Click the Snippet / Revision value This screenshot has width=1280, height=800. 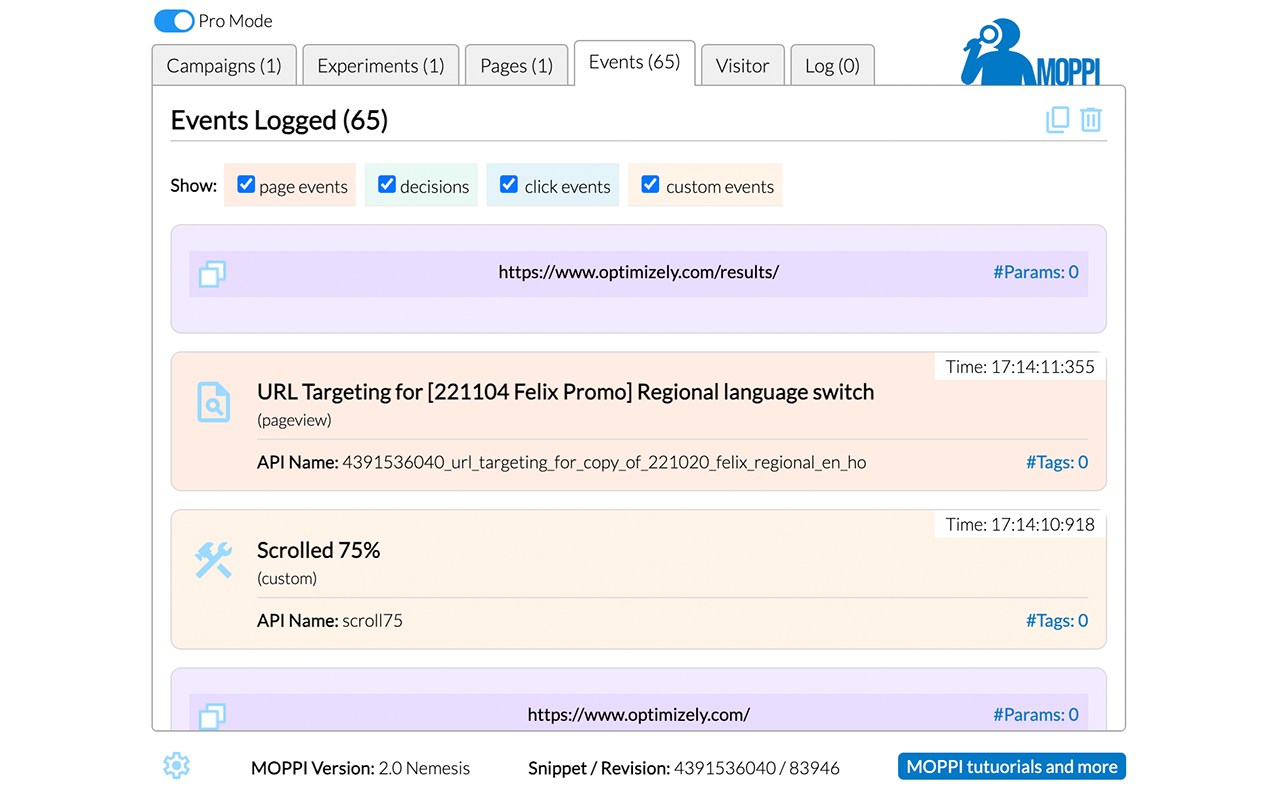(757, 768)
